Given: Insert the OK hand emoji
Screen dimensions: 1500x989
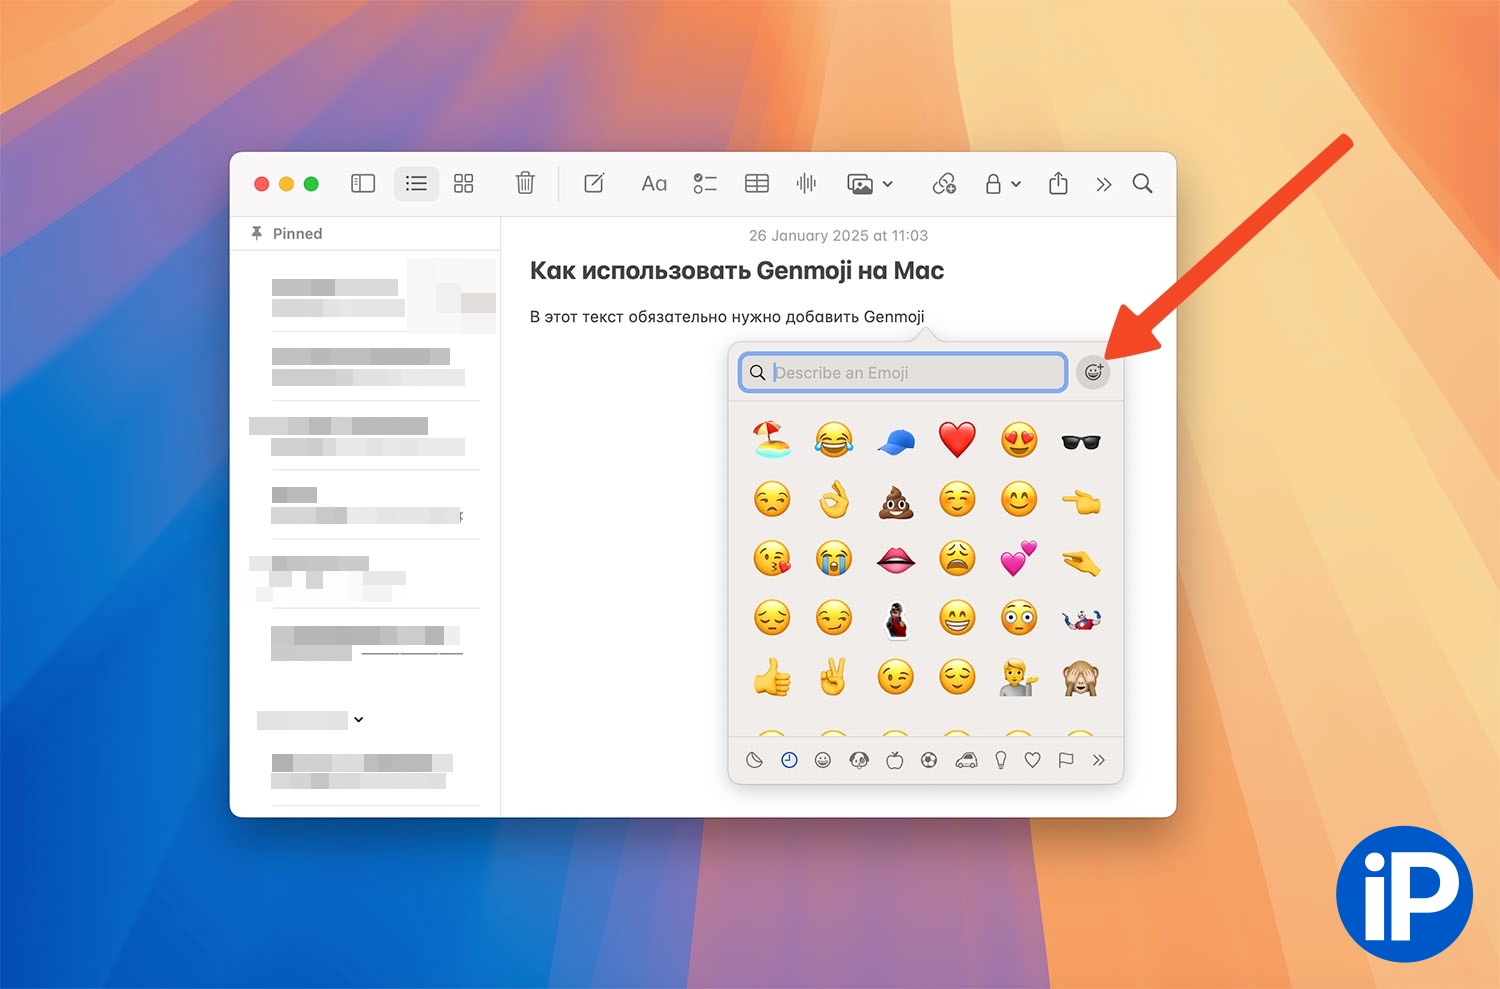Looking at the screenshot, I should pos(834,499).
